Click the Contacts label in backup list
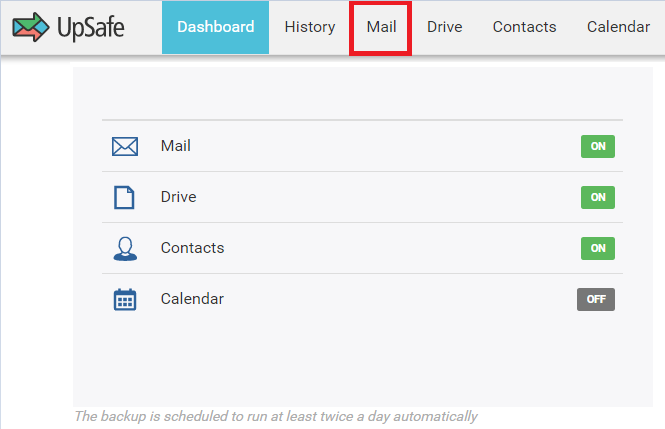The height and width of the screenshot is (429, 665). click(x=192, y=248)
